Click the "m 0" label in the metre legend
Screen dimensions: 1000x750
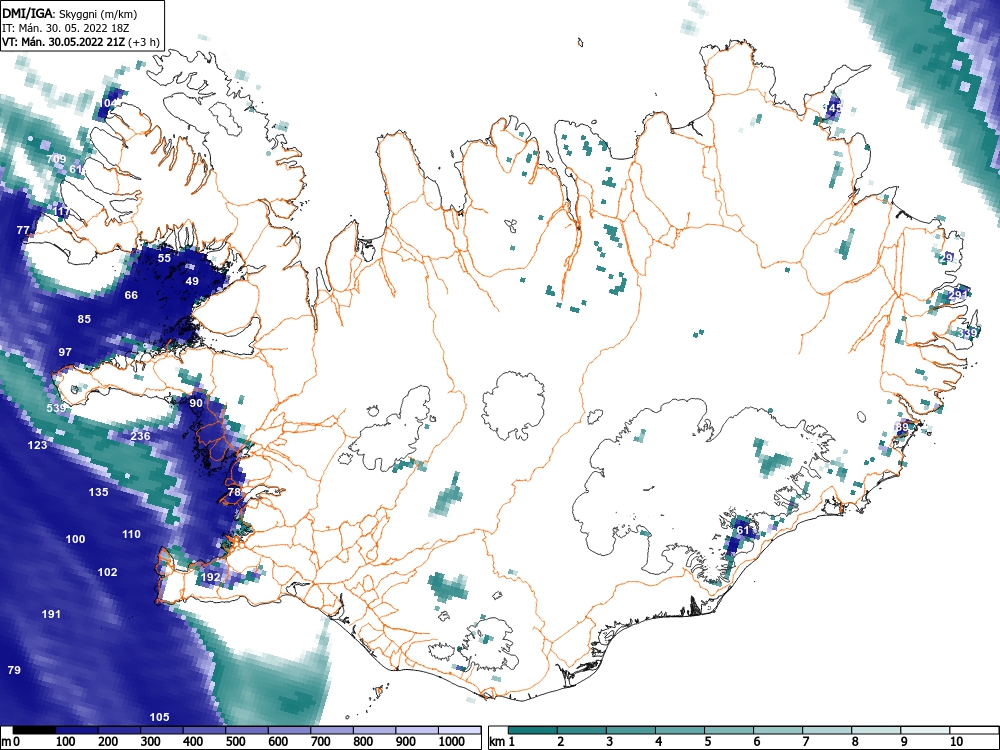click(11, 742)
